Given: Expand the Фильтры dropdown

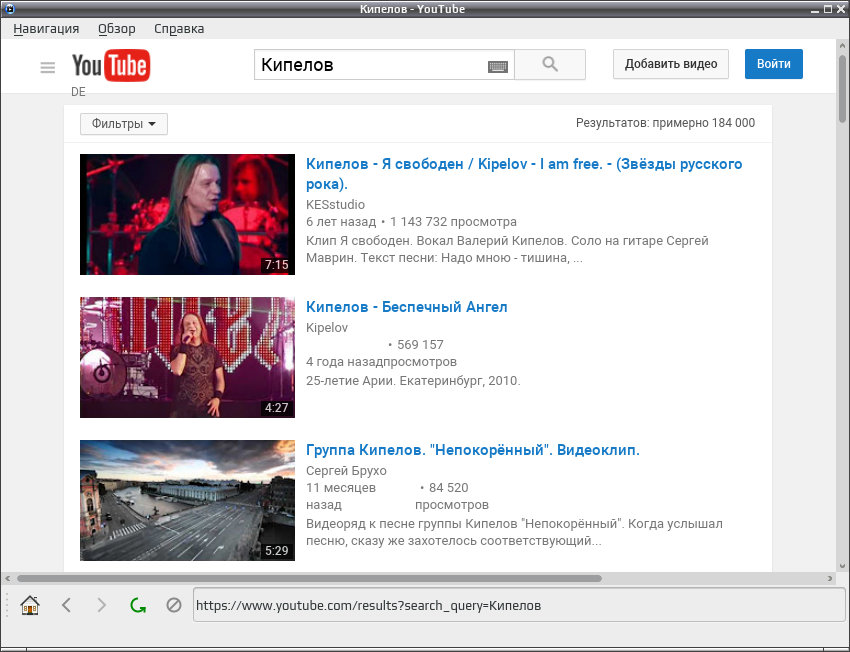Looking at the screenshot, I should (124, 124).
